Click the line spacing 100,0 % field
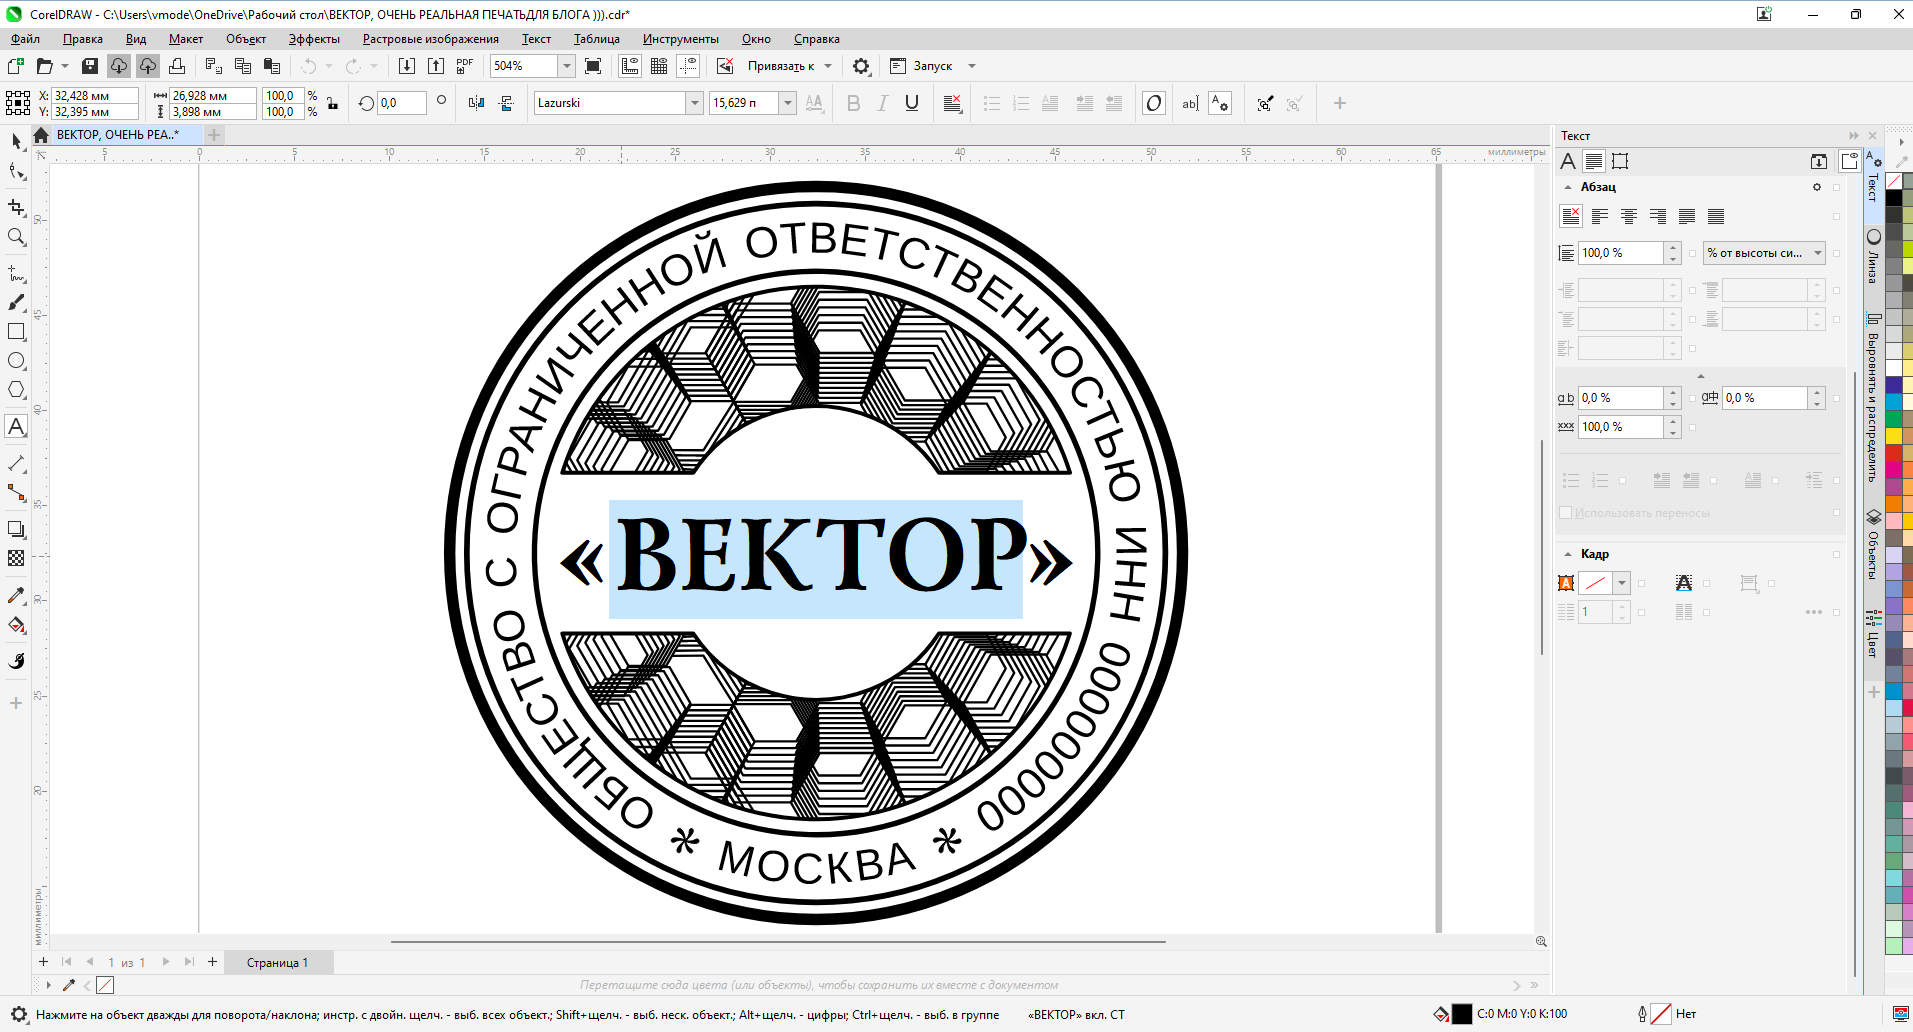 coord(1620,253)
